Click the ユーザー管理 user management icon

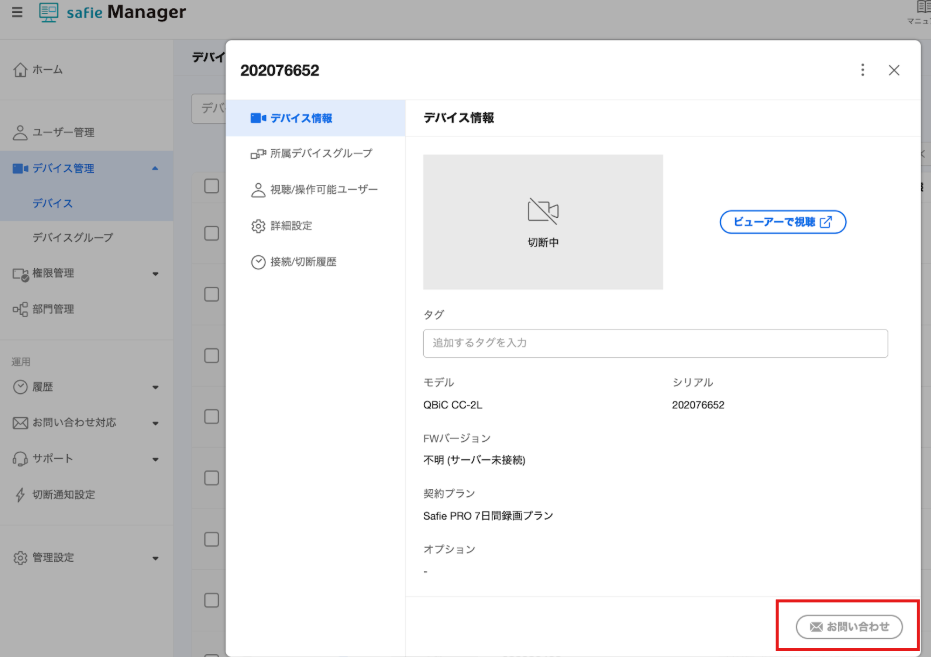tap(22, 131)
